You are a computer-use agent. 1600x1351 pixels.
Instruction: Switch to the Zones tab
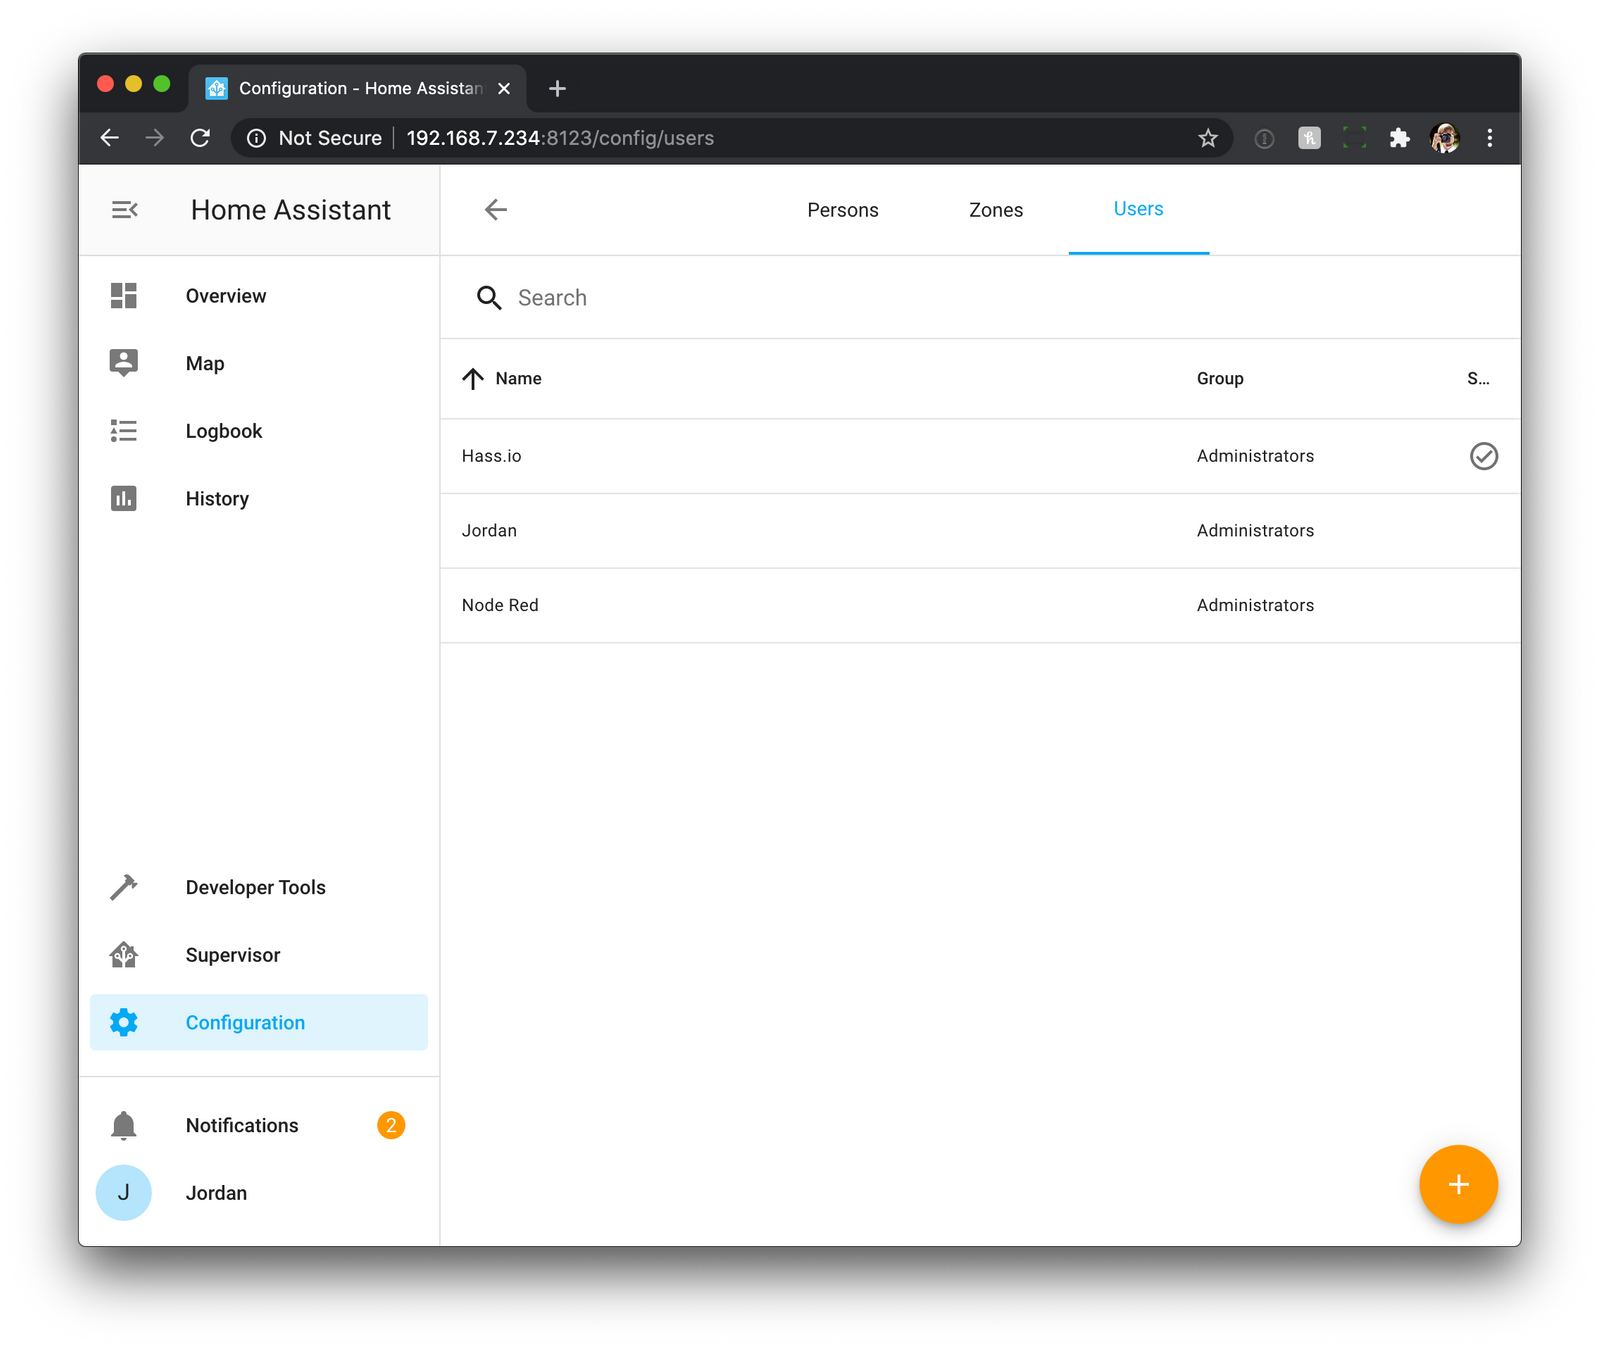(x=994, y=210)
